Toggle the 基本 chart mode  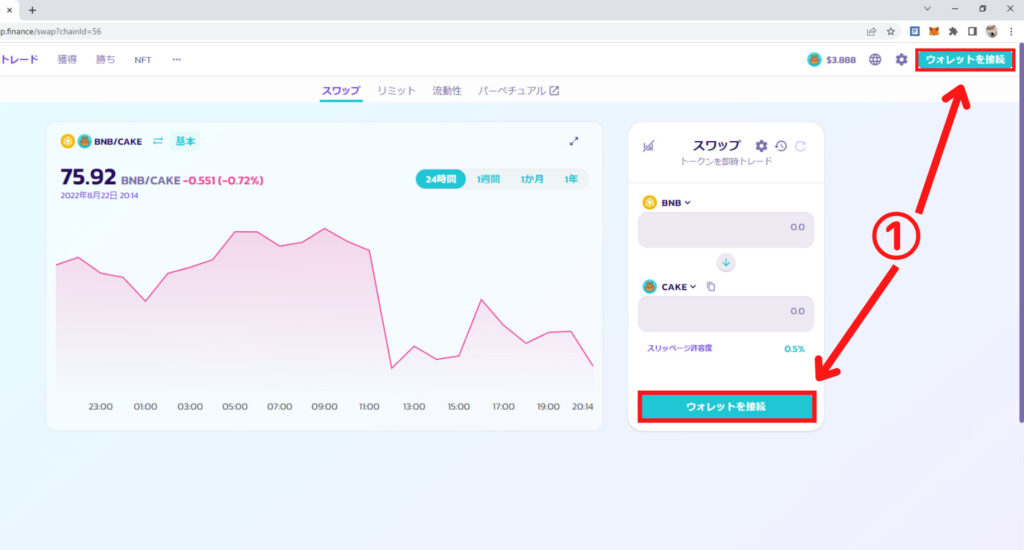point(185,141)
